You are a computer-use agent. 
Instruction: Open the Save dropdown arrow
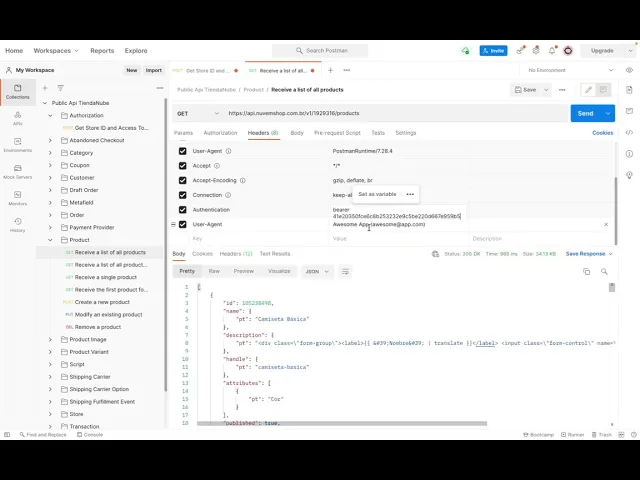click(x=546, y=90)
